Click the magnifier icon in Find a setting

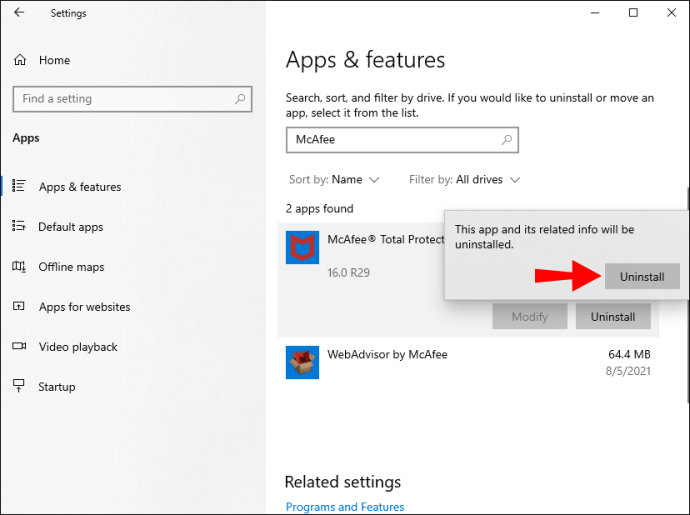tap(240, 99)
